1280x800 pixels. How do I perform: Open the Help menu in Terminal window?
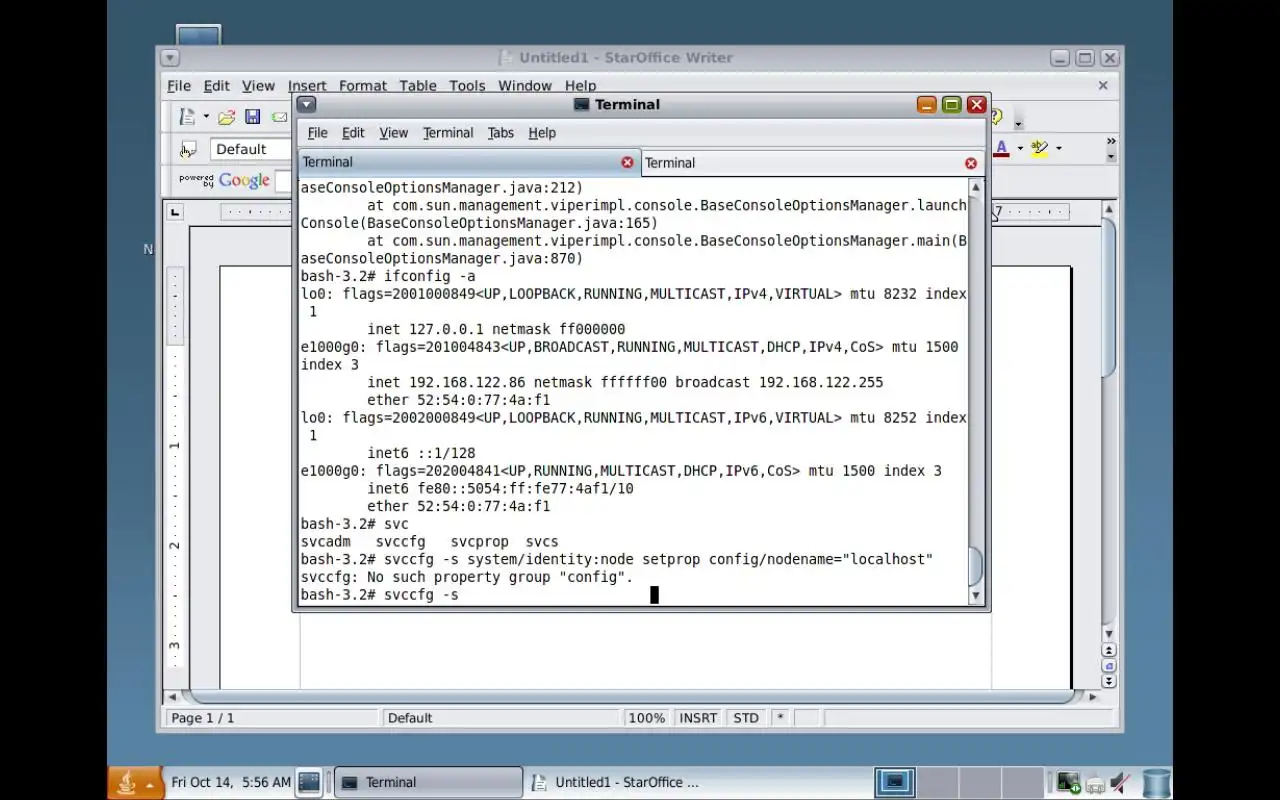[x=542, y=133]
